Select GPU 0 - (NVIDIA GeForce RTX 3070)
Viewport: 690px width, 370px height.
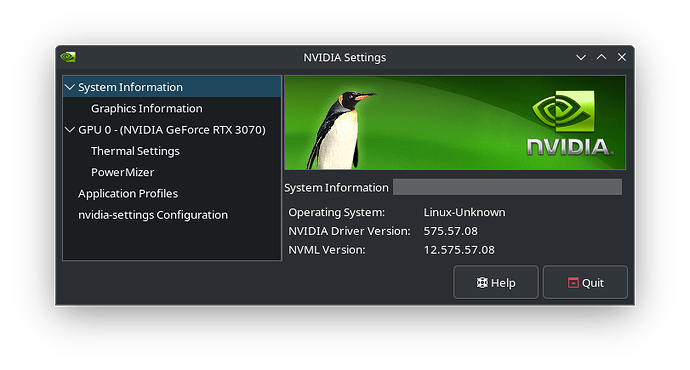tap(172, 130)
